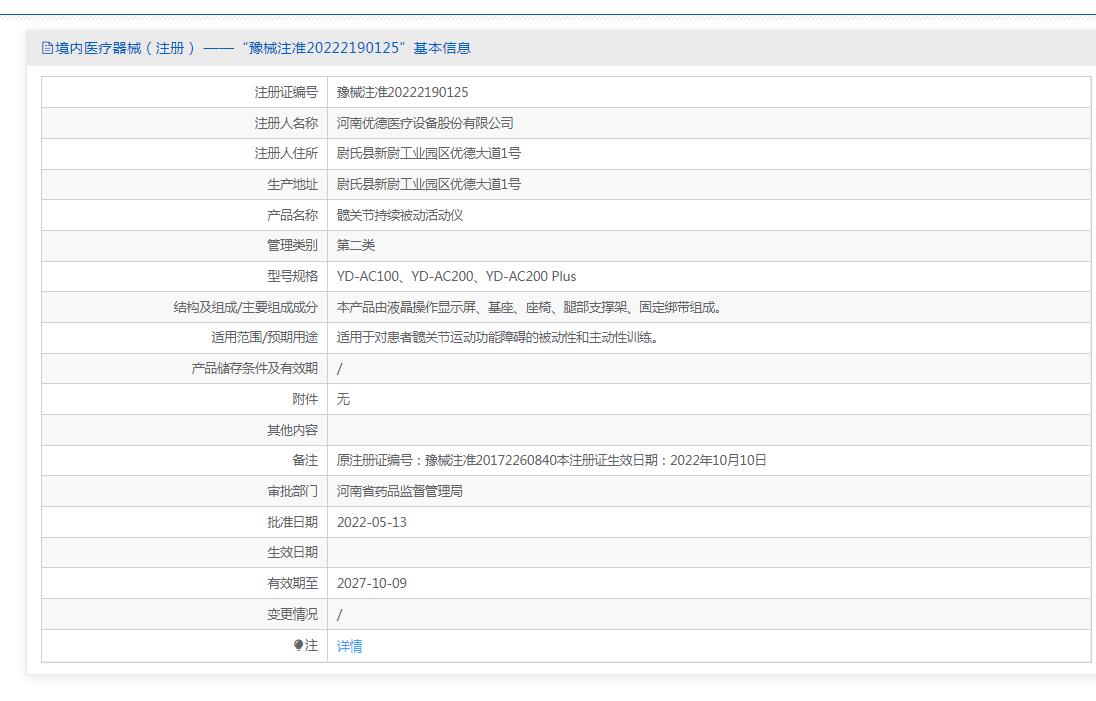
Task: Click the 附件 value 无
Action: click(343, 399)
